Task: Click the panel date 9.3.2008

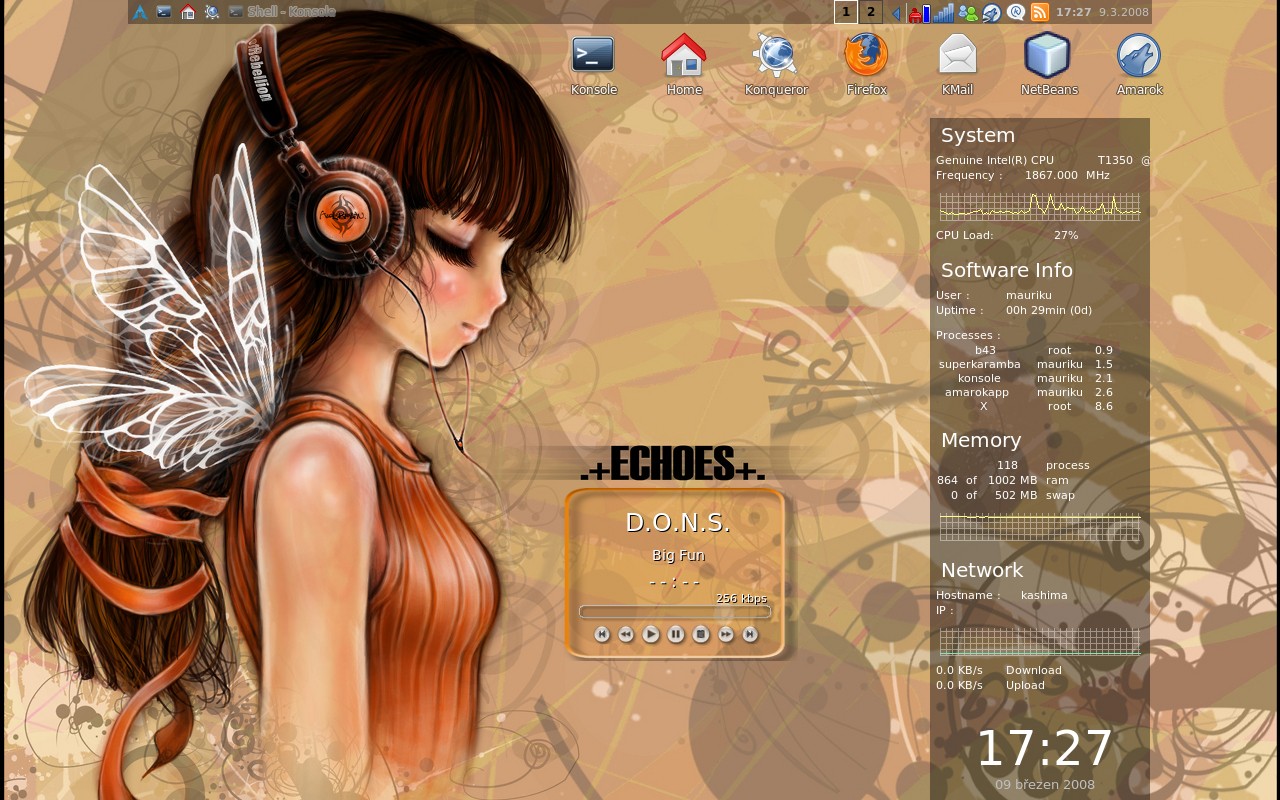Action: tap(1122, 12)
